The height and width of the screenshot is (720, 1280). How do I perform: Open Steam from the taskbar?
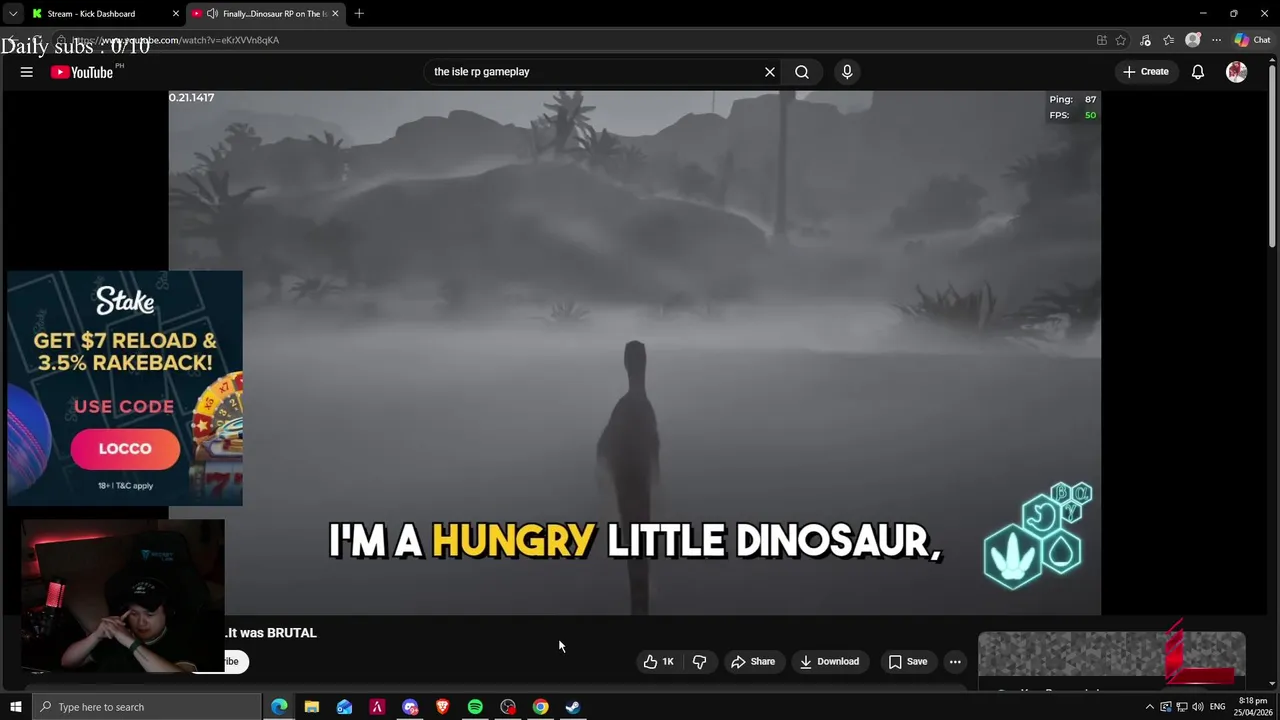[x=573, y=707]
